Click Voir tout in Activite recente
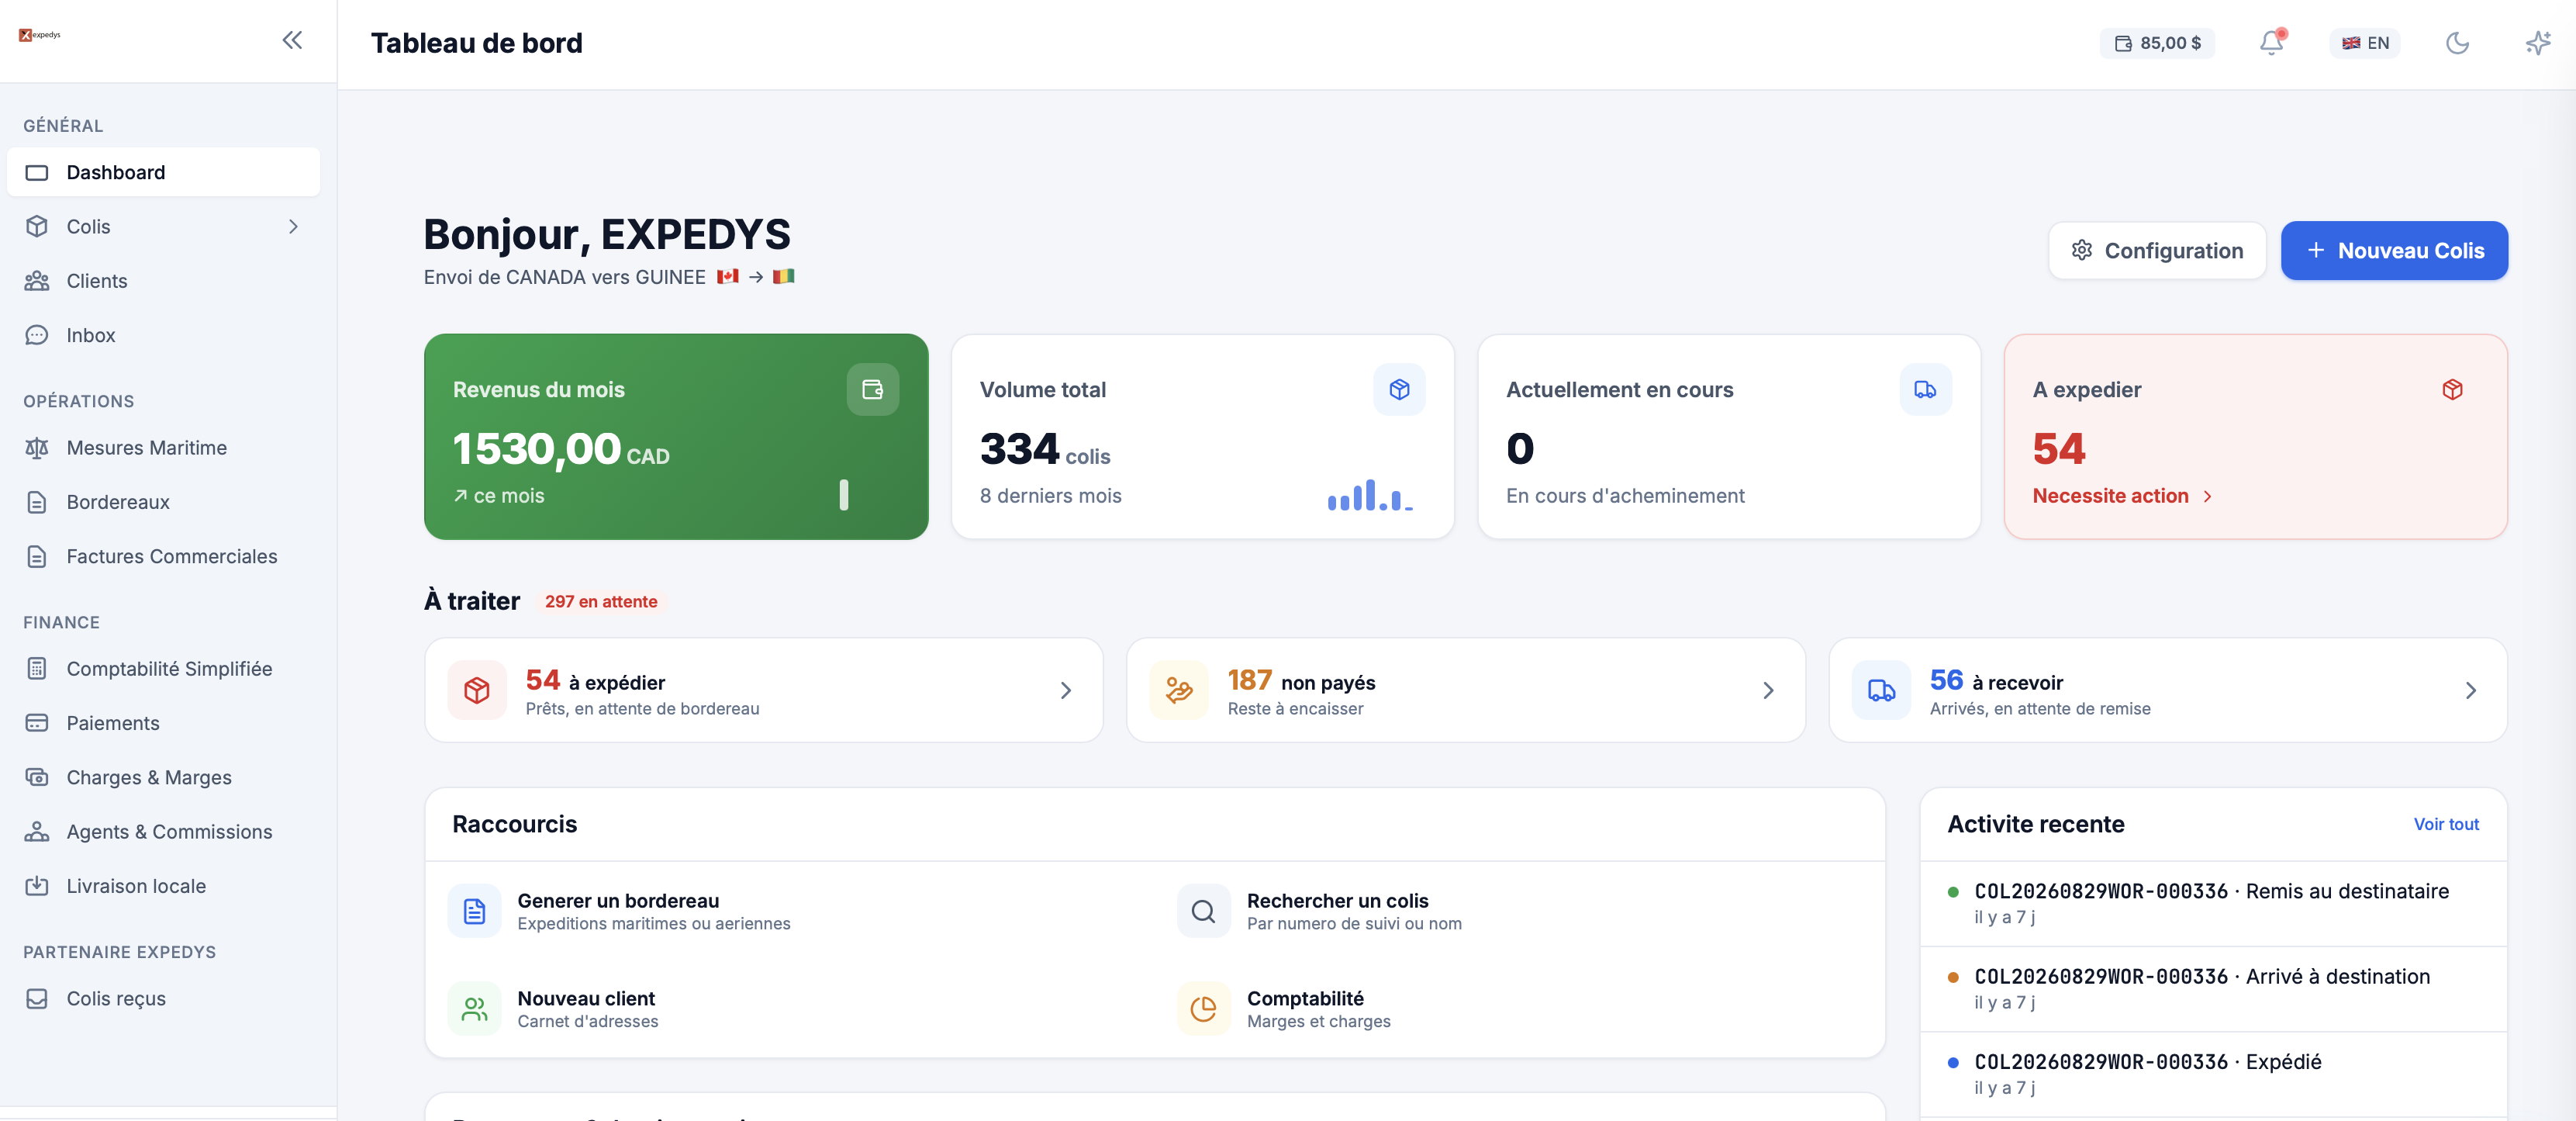Image resolution: width=2576 pixels, height=1121 pixels. click(x=2446, y=824)
